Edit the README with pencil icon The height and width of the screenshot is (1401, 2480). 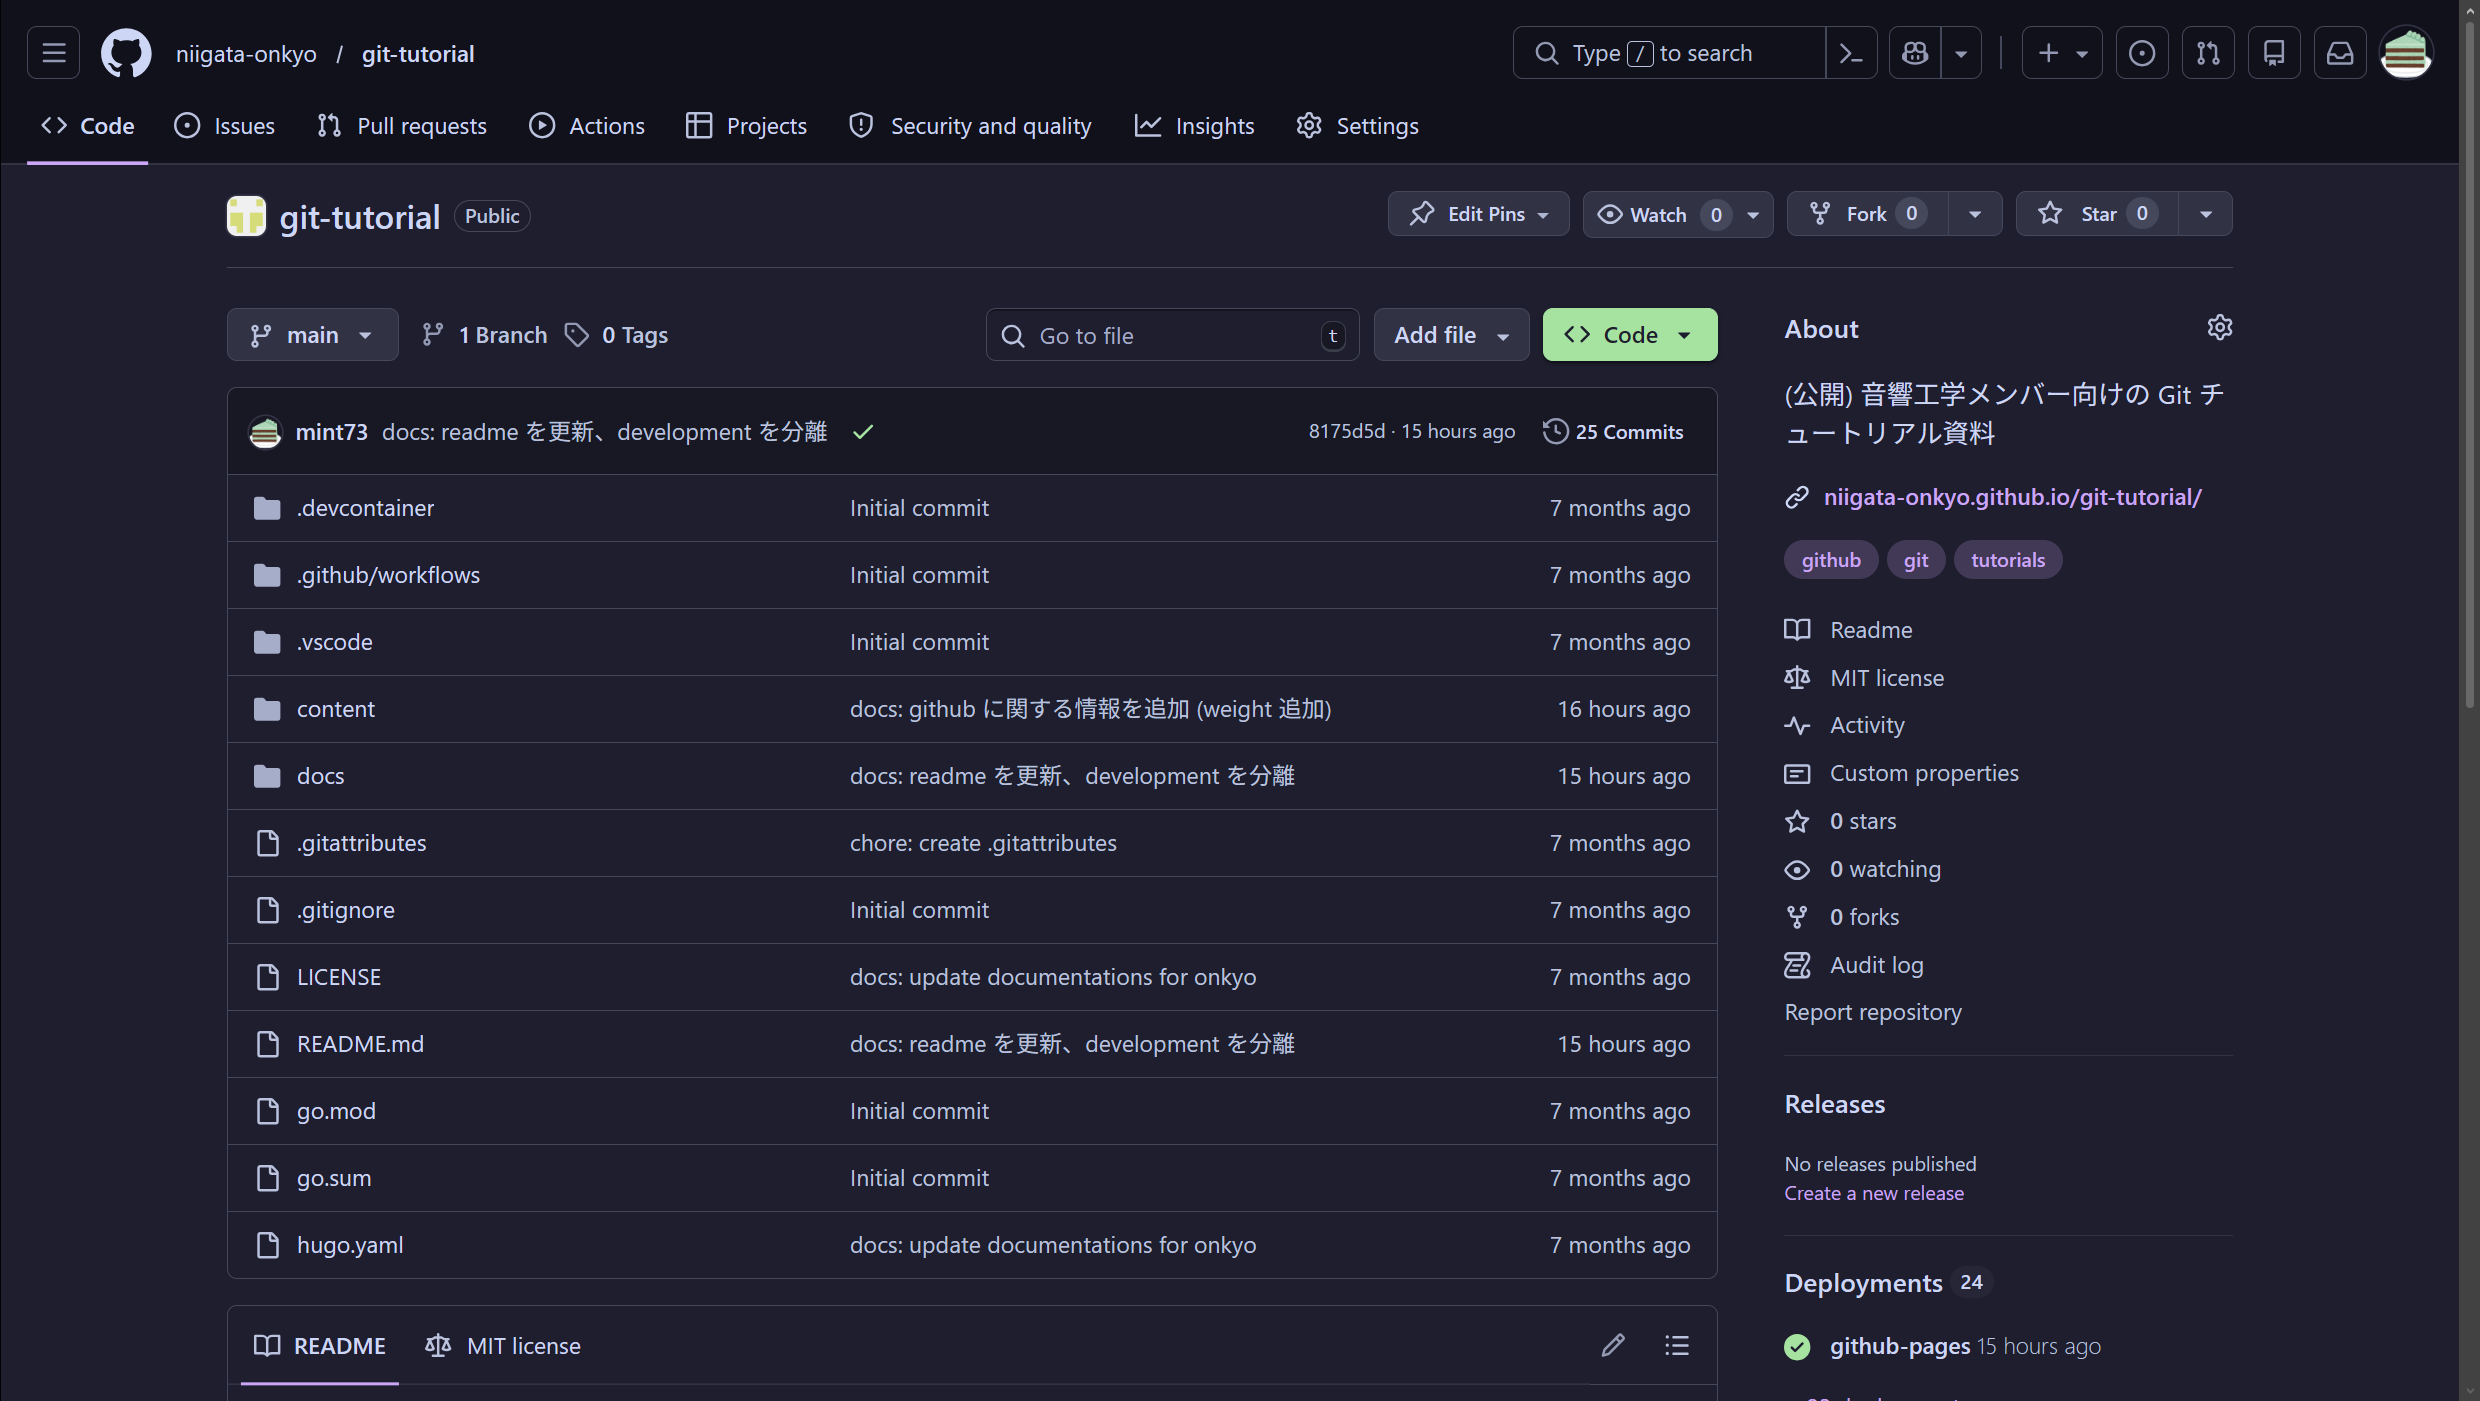1613,1345
